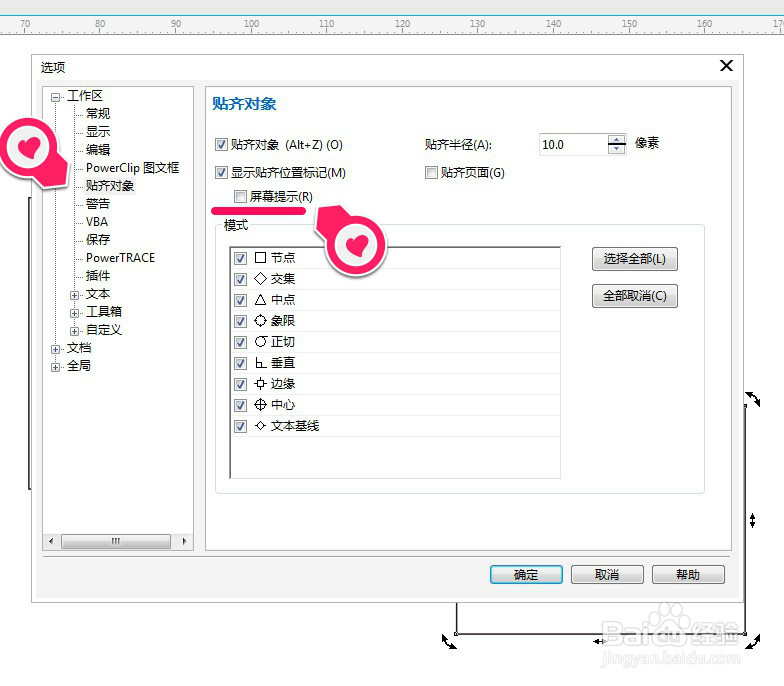Click the 垂直 perpendicular icon

coord(260,362)
